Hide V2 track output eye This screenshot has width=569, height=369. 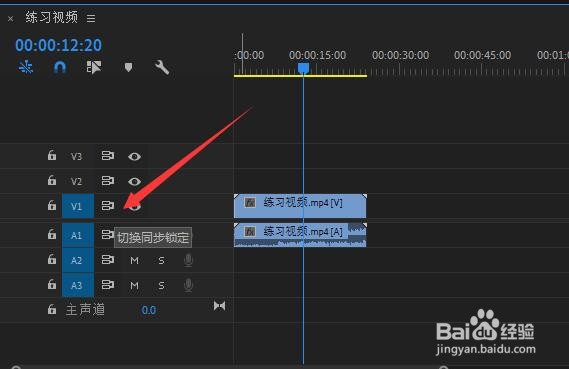(x=135, y=181)
